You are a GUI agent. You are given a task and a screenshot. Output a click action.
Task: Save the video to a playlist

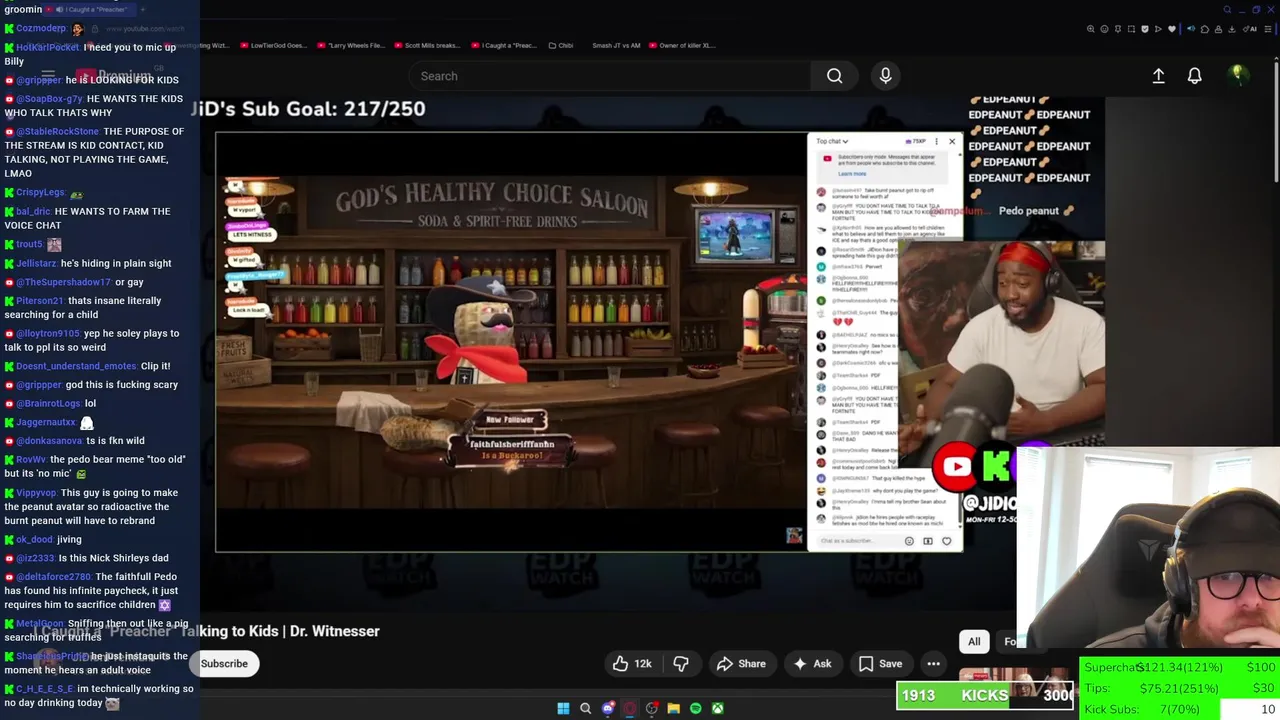[880, 664]
